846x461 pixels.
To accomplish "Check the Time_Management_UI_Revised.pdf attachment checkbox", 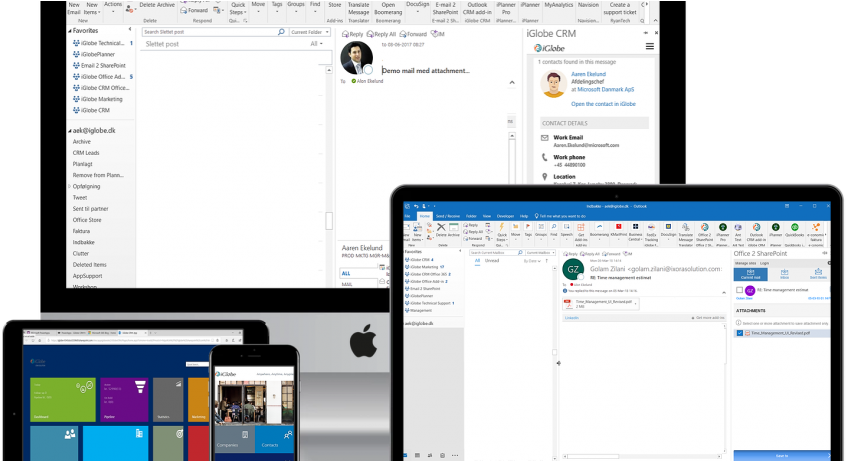I will pos(739,333).
